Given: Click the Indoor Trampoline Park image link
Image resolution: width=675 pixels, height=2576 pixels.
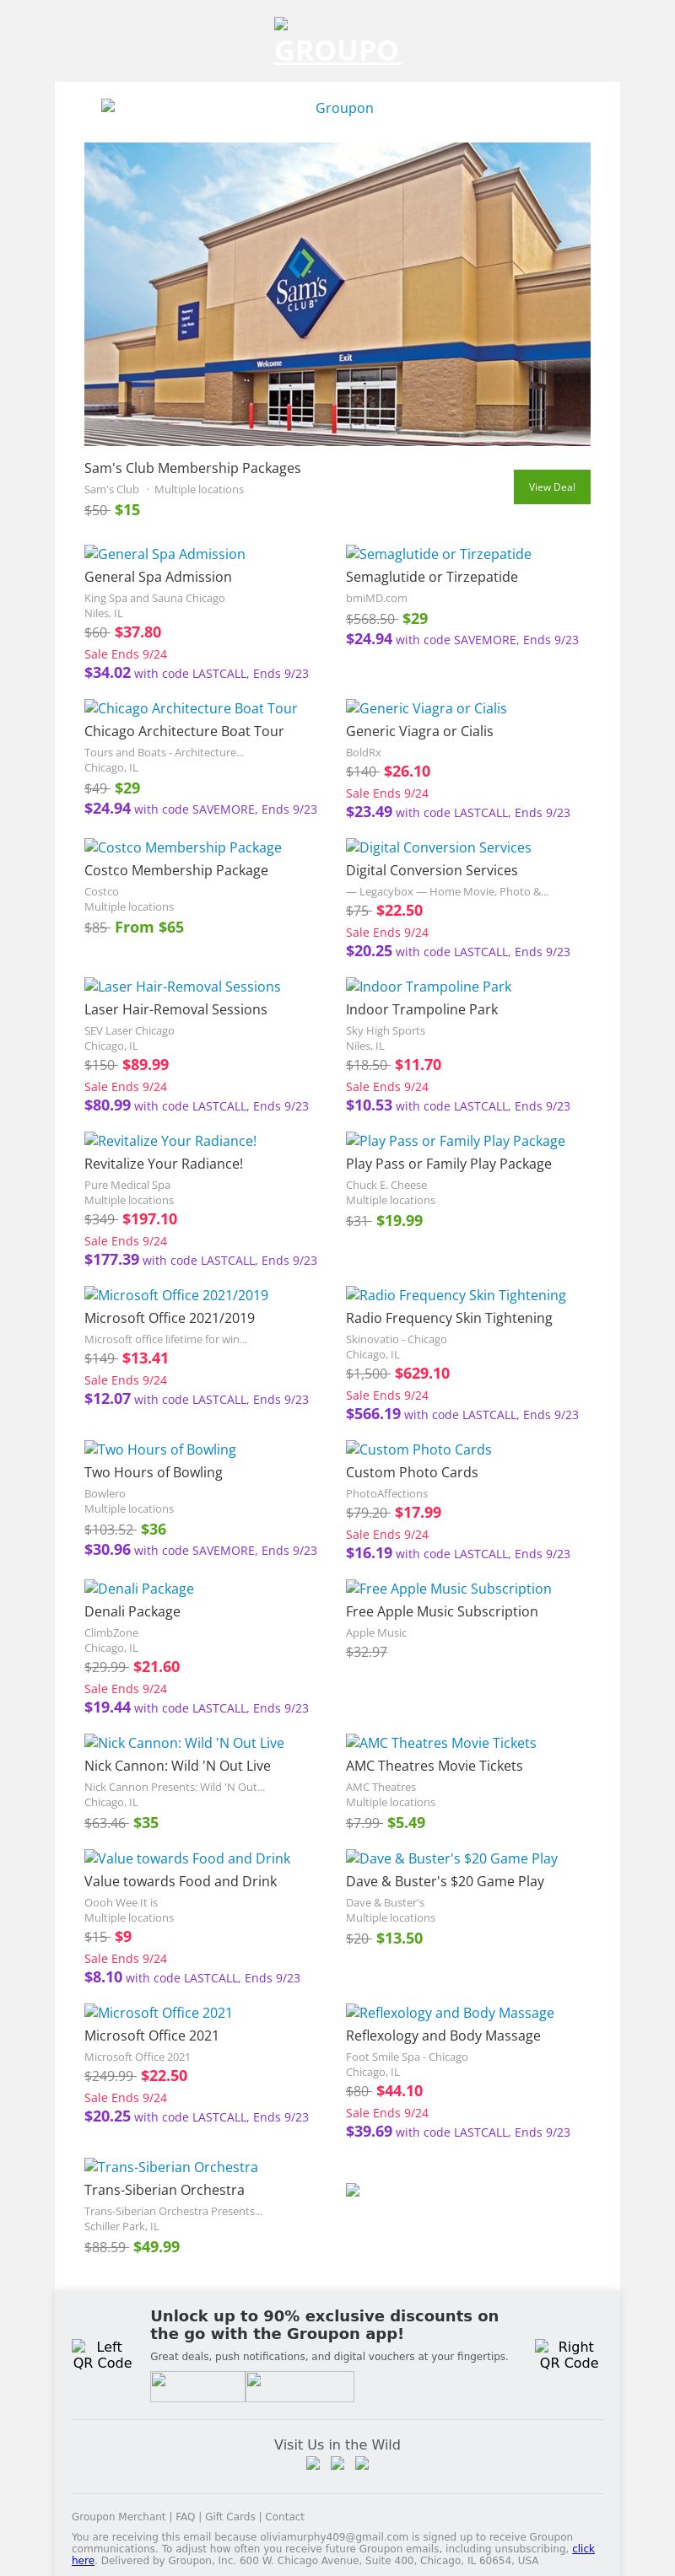Looking at the screenshot, I should (429, 986).
